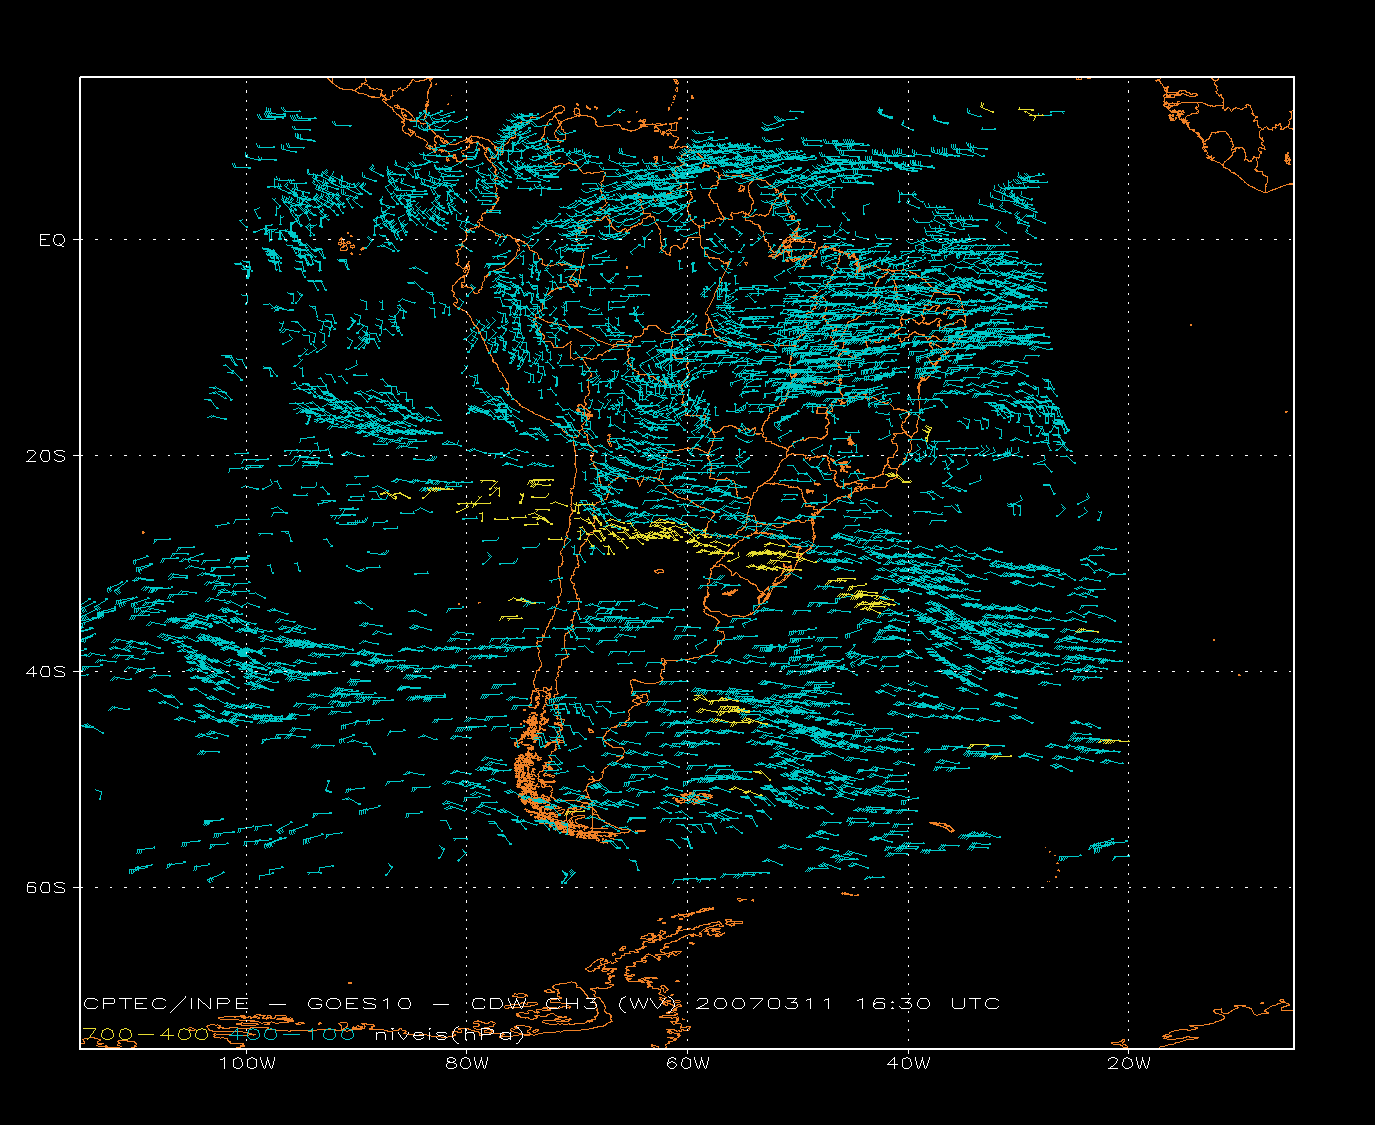
Task: Click the yellow 700-400 level legend
Action: (145, 1035)
